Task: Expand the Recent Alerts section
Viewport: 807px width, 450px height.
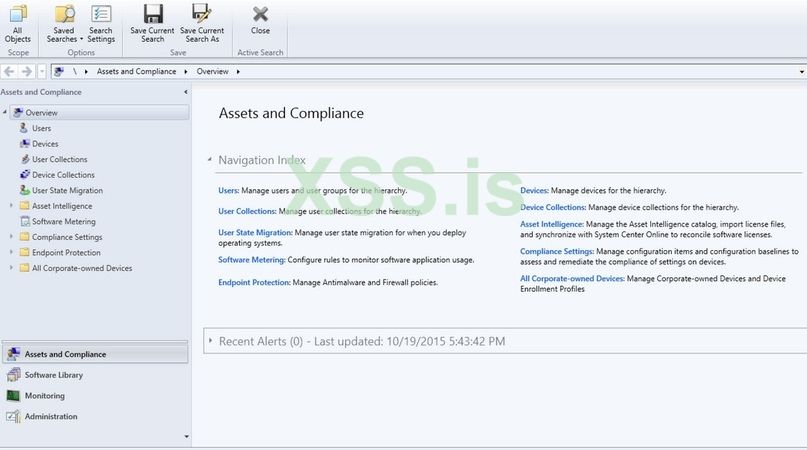Action: [x=210, y=340]
